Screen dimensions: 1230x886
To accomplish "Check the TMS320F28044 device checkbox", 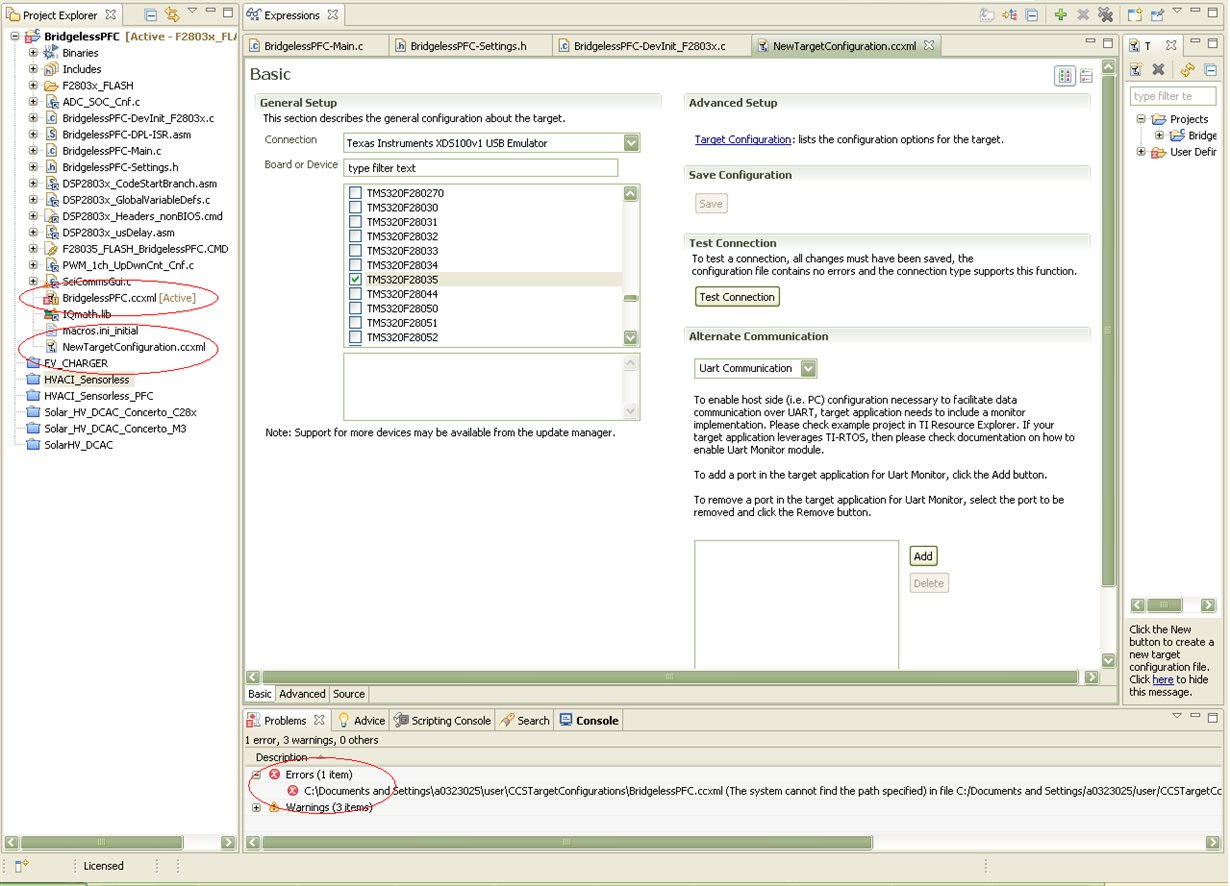I will pos(355,295).
